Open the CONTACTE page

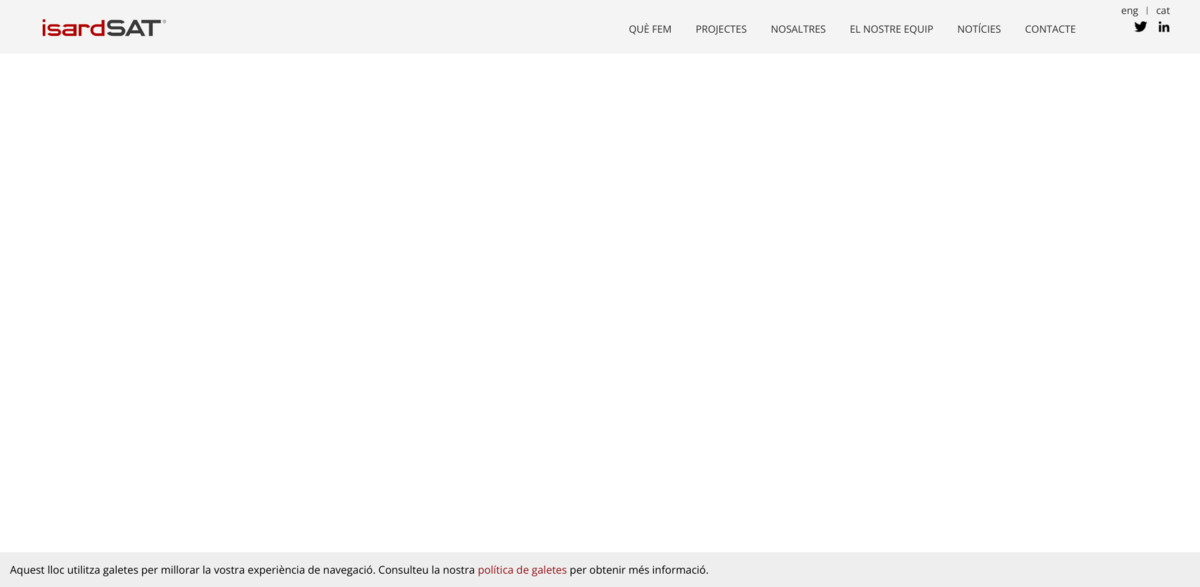(x=1050, y=29)
